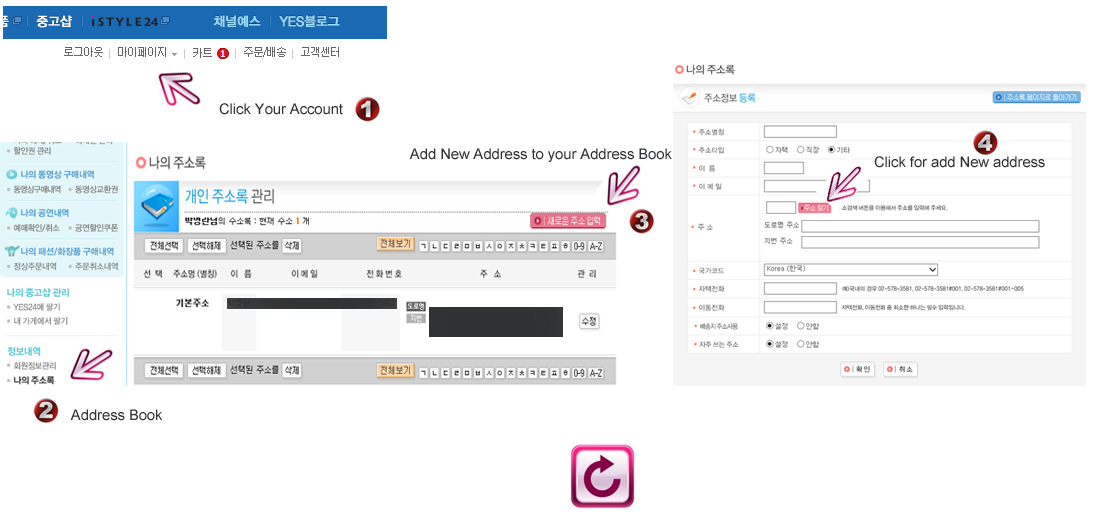The height and width of the screenshot is (516, 1100).
Task: Open the 채널예스 tab
Action: tap(237, 21)
